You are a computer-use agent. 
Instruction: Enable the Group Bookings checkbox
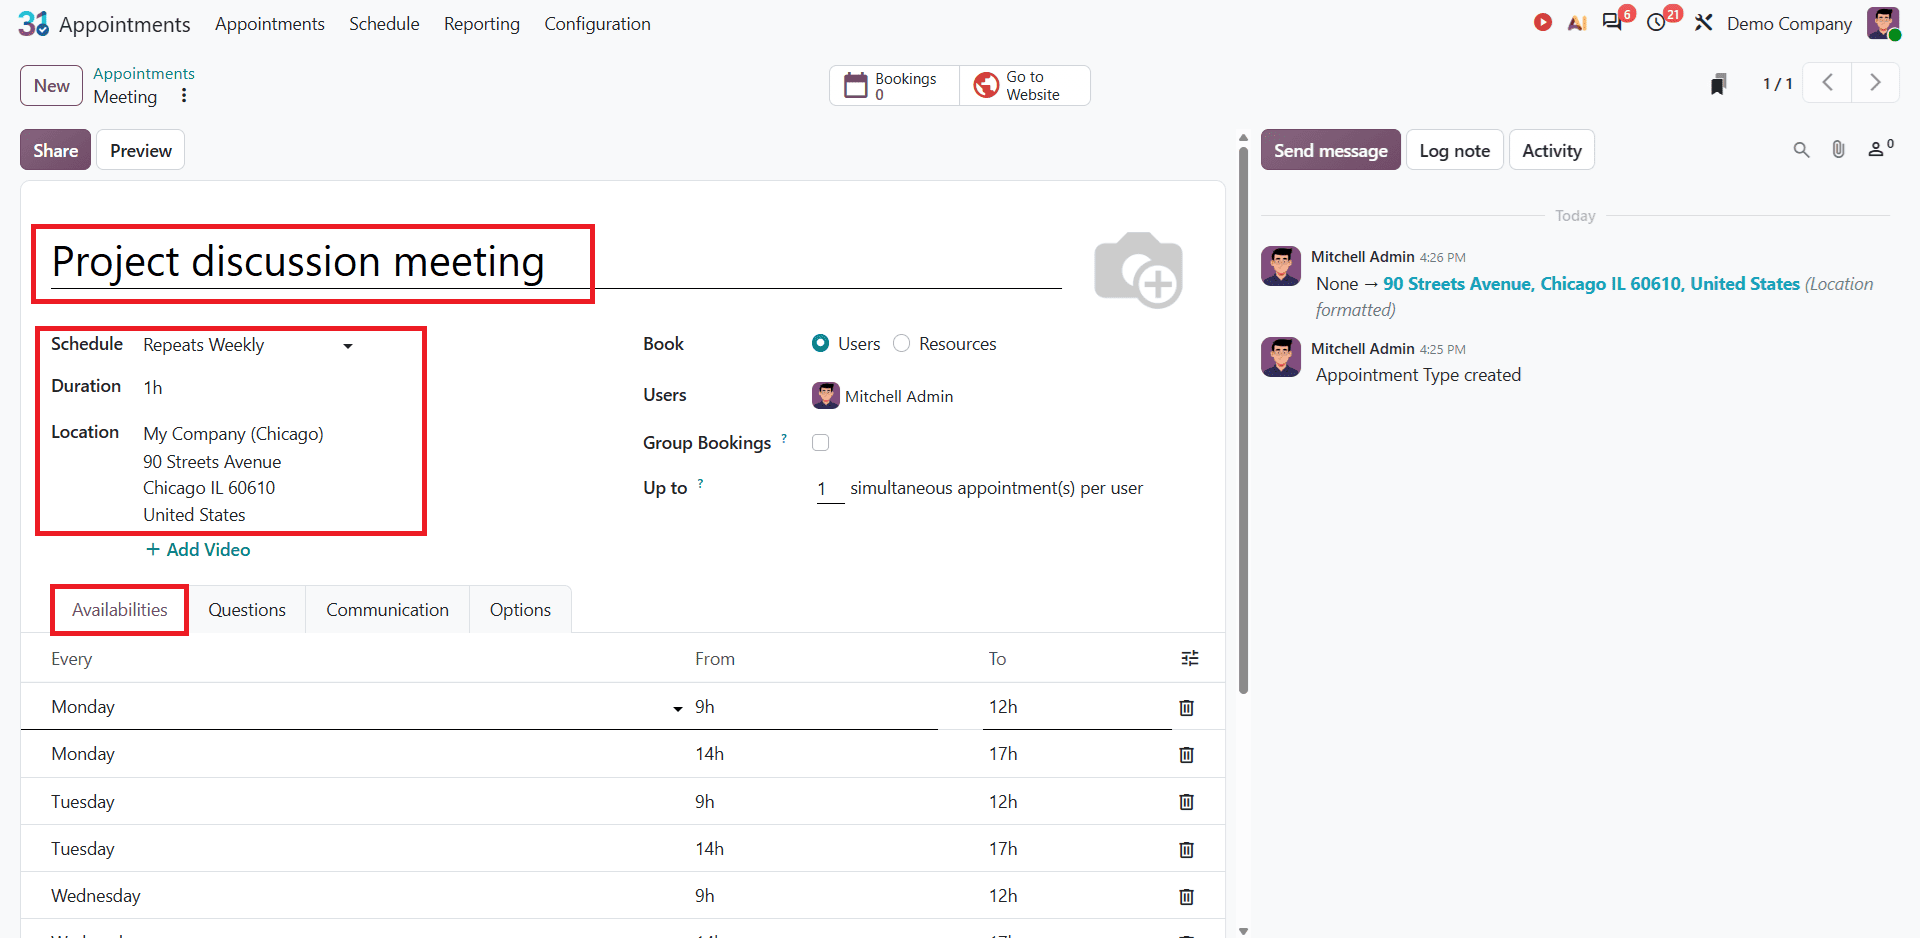click(820, 442)
